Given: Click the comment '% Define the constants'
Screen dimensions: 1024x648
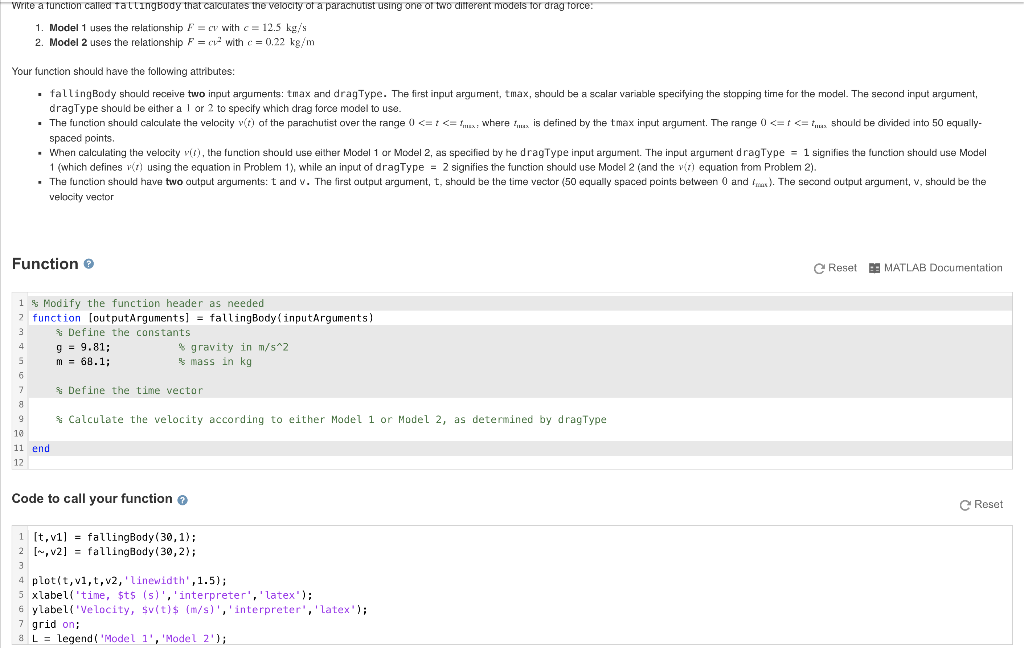Looking at the screenshot, I should tap(123, 332).
